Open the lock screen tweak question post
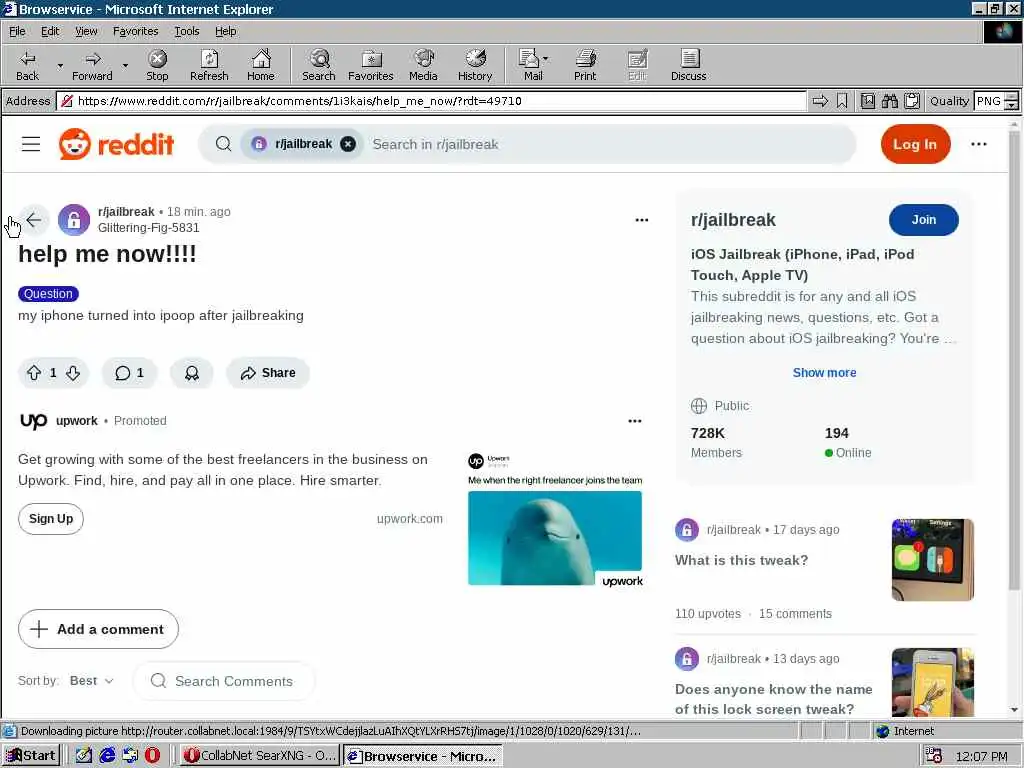The width and height of the screenshot is (1024, 768). 774,699
